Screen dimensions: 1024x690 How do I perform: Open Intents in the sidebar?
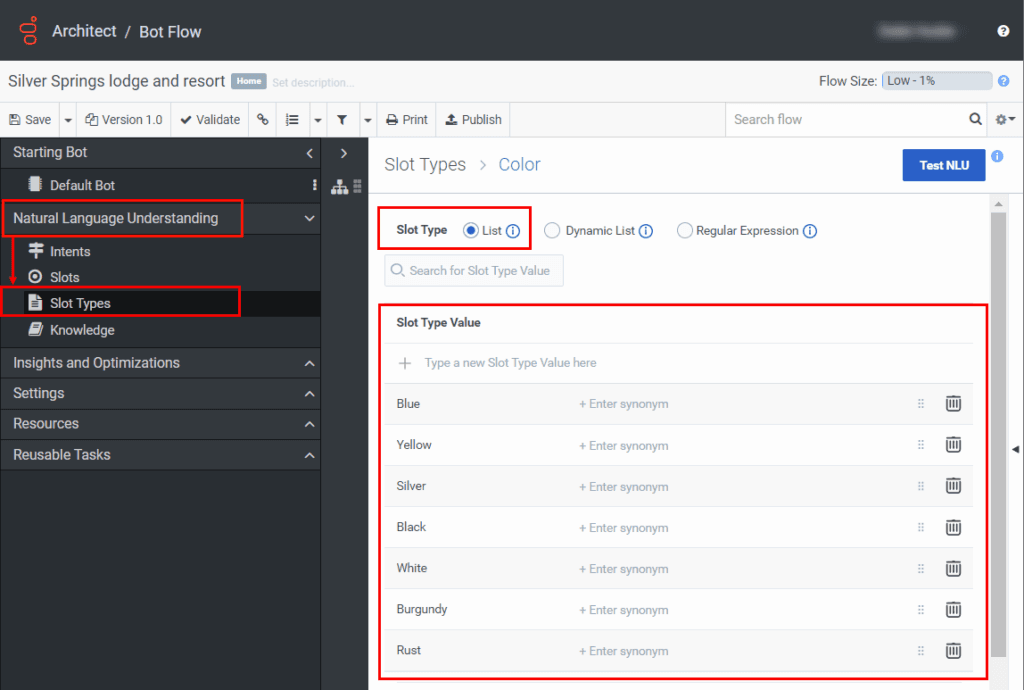tap(70, 251)
